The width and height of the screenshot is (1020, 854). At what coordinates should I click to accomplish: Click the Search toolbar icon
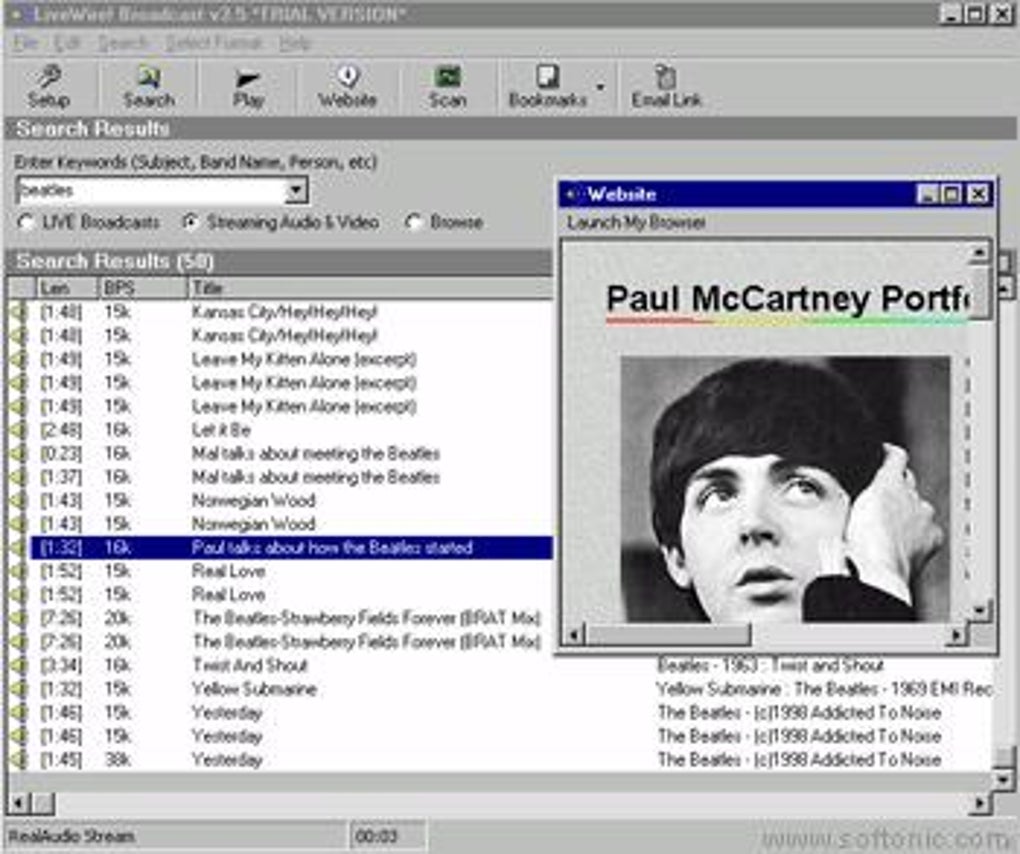148,86
